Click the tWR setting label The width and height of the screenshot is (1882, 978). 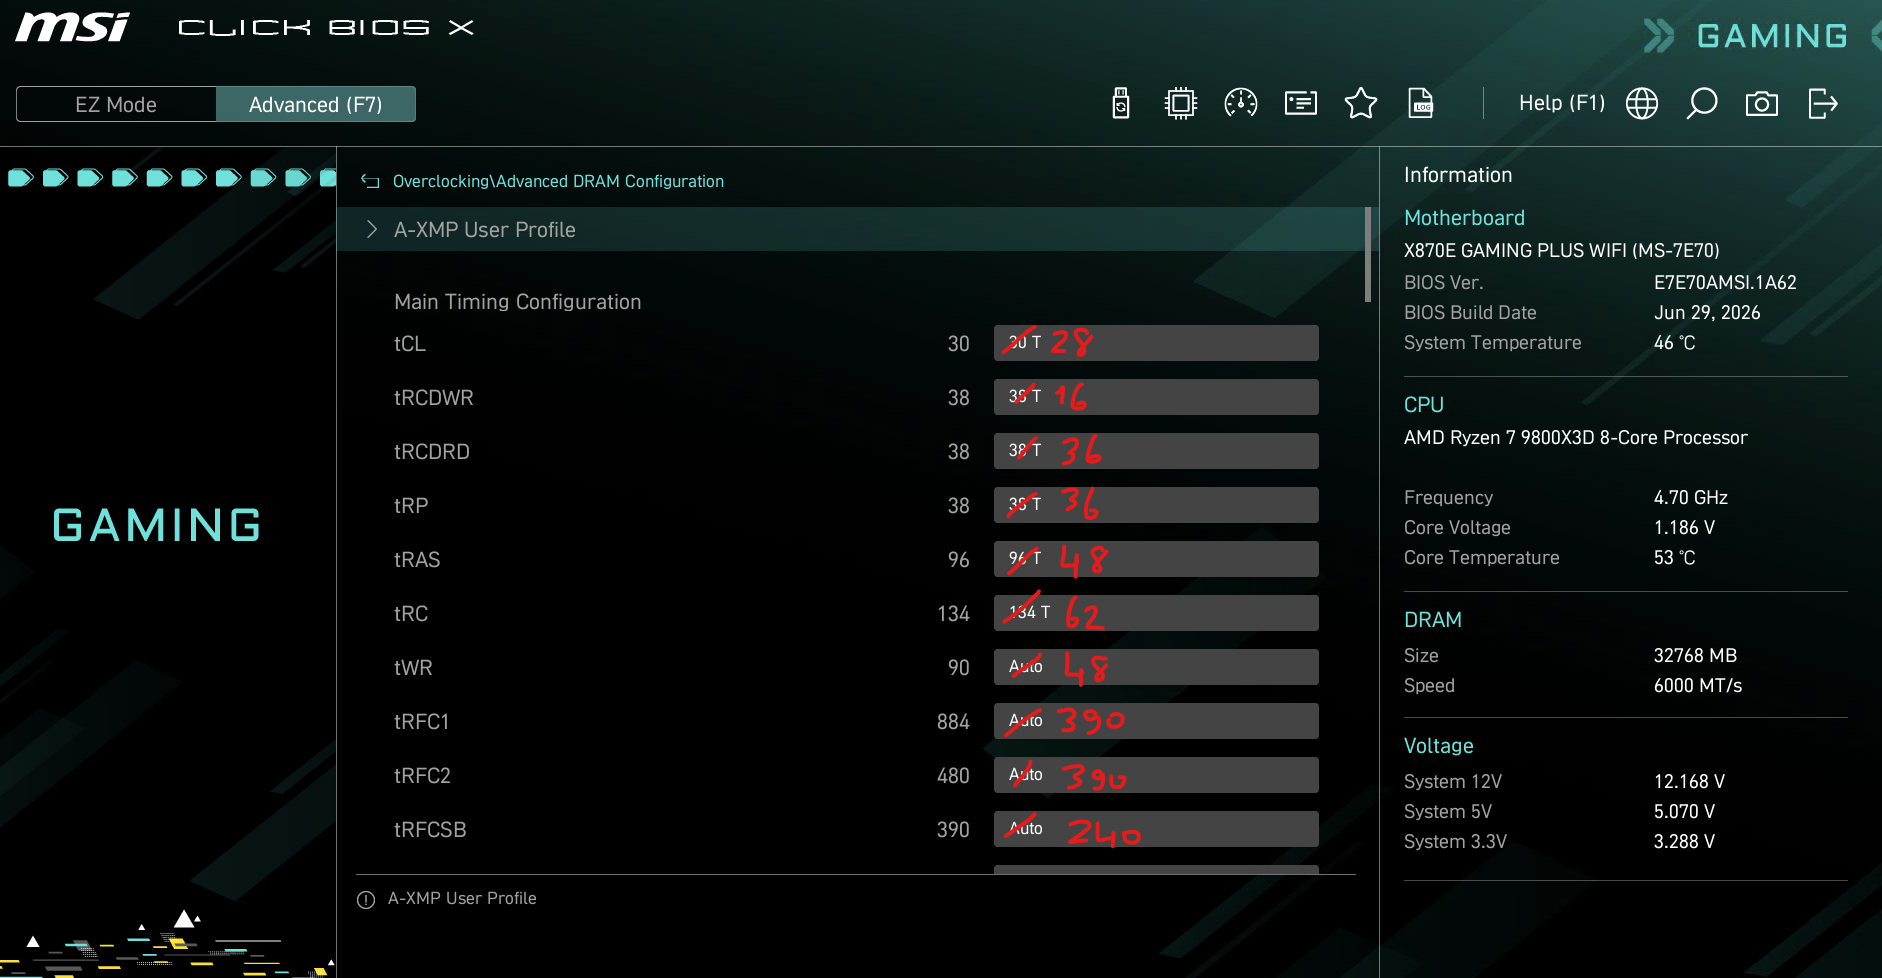click(413, 668)
